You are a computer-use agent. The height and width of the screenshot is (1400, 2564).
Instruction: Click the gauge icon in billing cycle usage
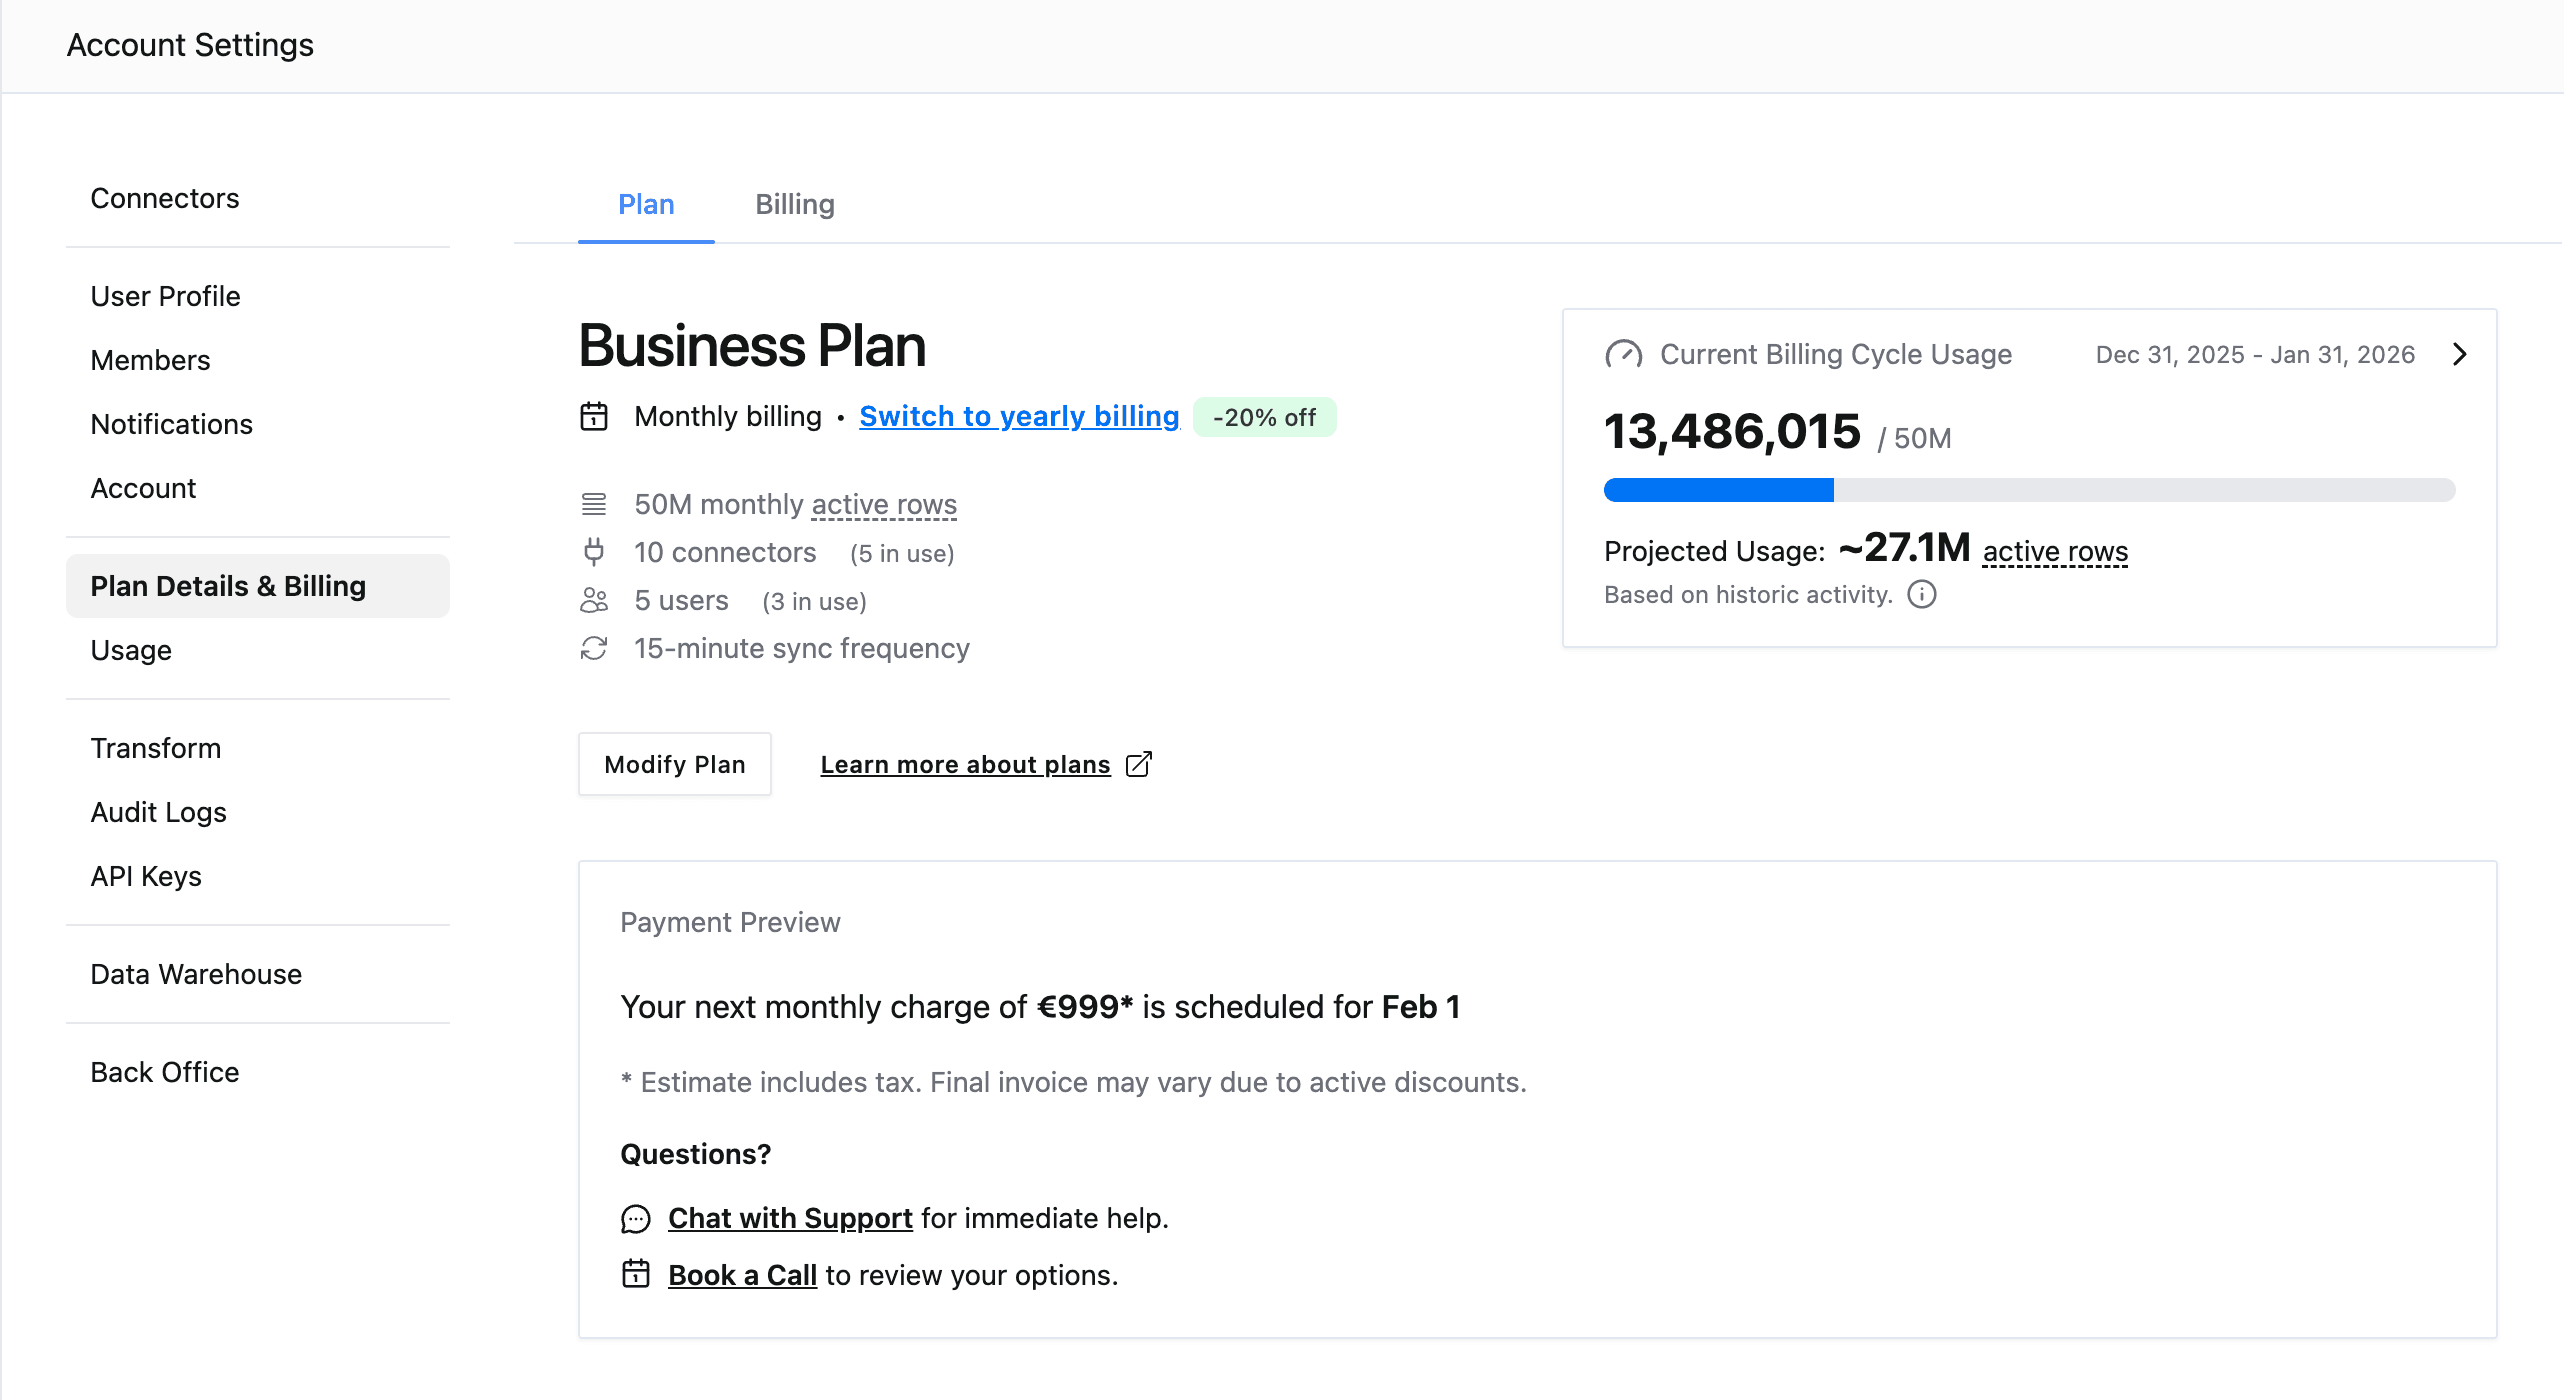[x=1623, y=355]
